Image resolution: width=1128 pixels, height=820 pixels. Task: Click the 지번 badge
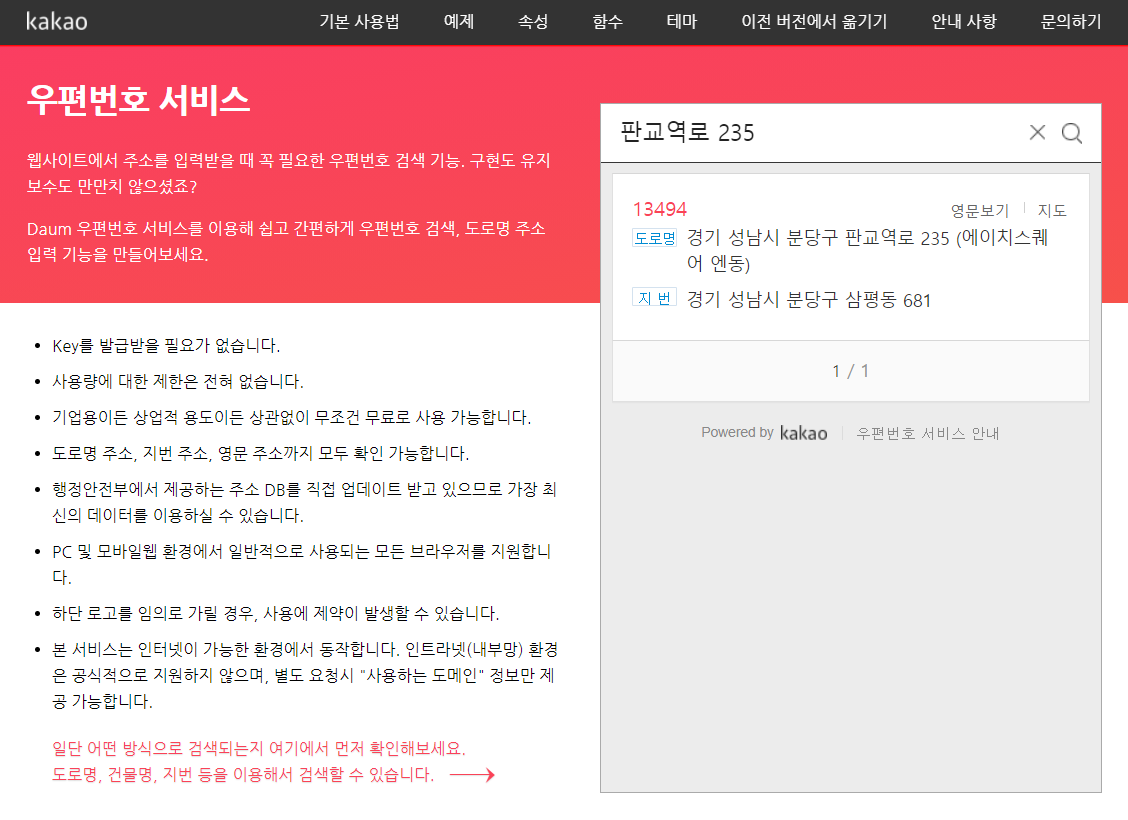654,298
